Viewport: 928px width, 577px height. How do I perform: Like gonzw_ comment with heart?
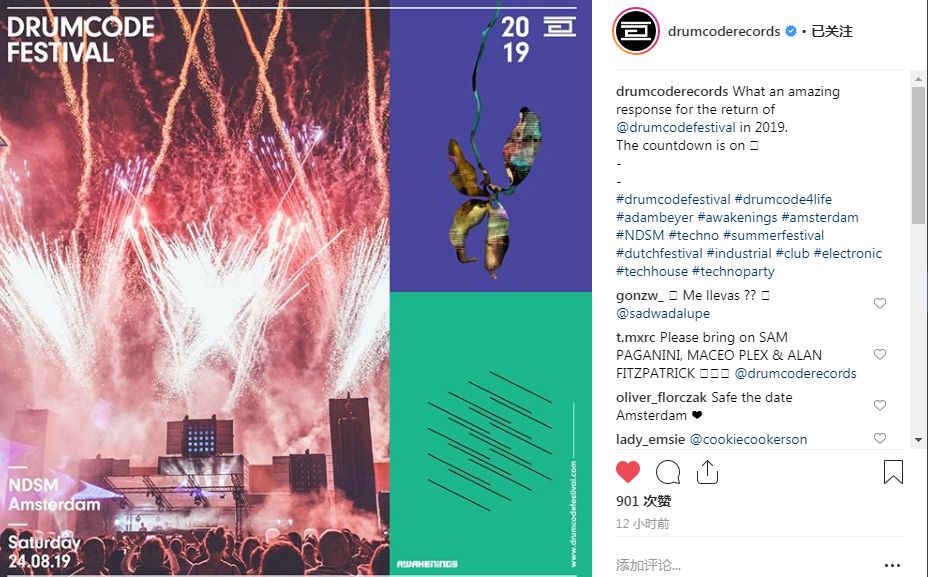tap(880, 303)
